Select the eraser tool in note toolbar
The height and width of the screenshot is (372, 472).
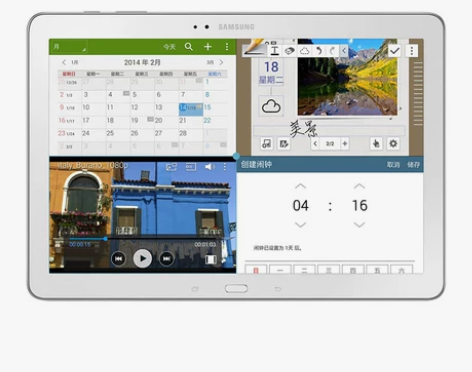[289, 51]
